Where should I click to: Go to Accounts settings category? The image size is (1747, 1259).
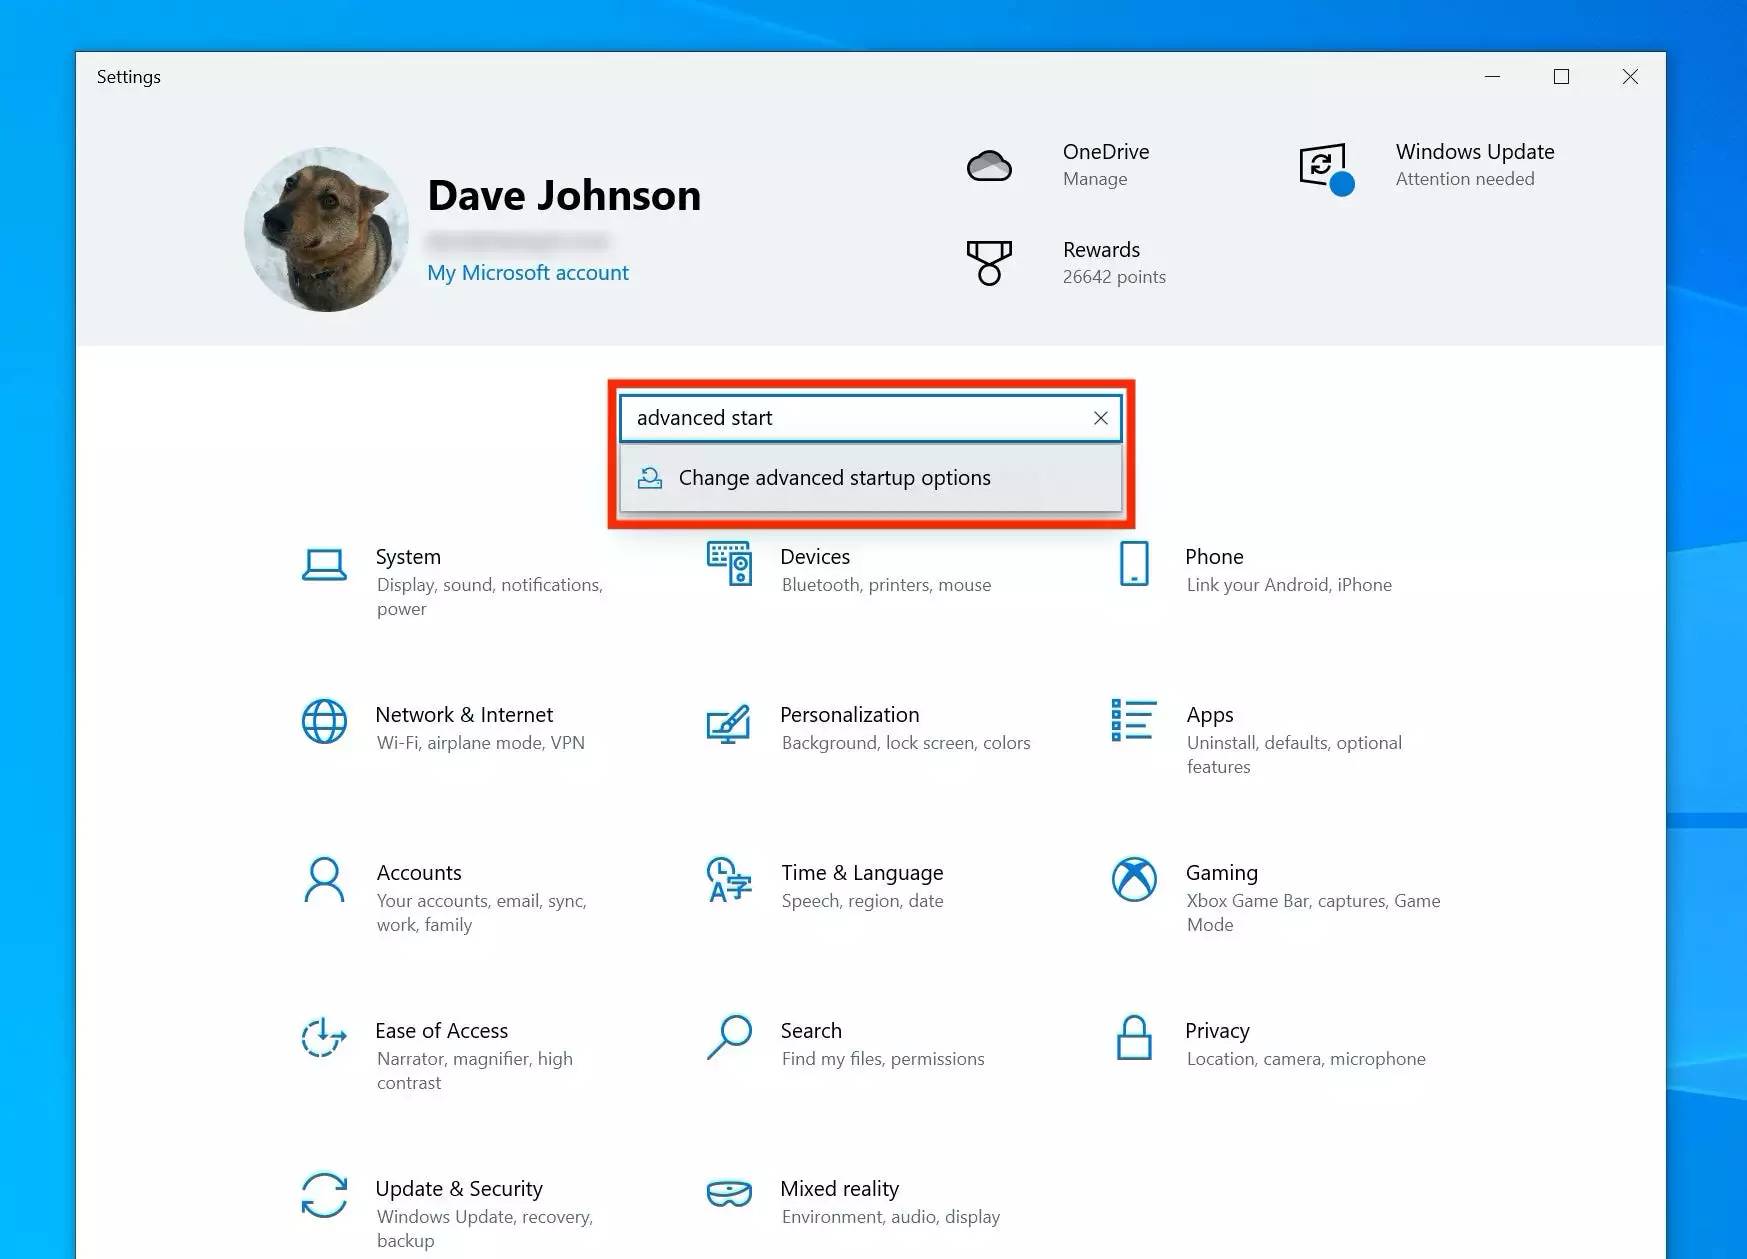(419, 873)
